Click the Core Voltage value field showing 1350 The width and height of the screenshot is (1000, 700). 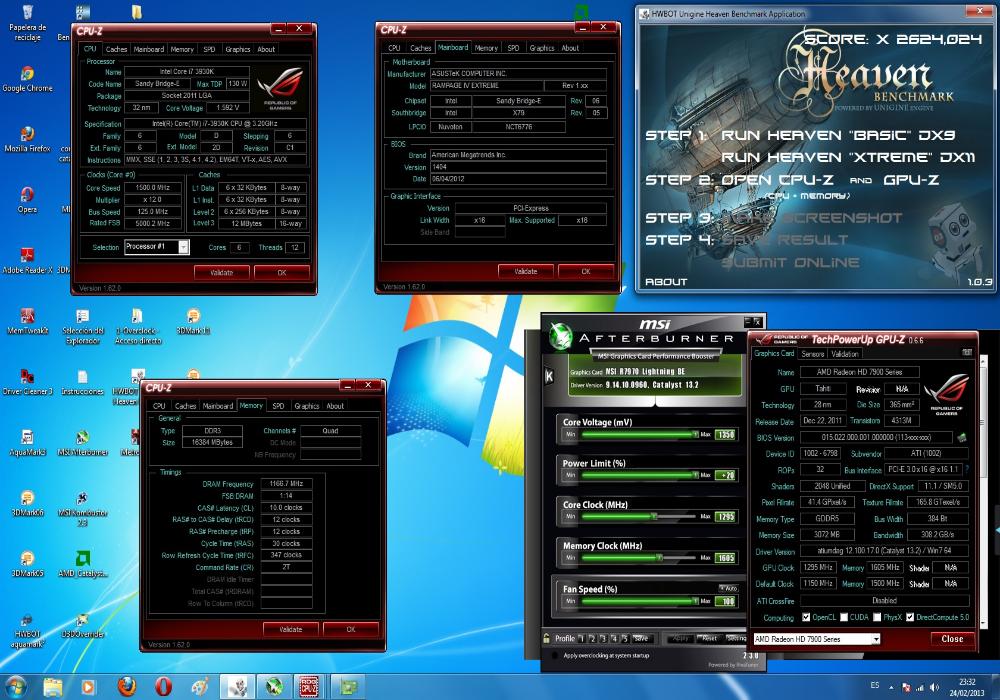[x=725, y=434]
